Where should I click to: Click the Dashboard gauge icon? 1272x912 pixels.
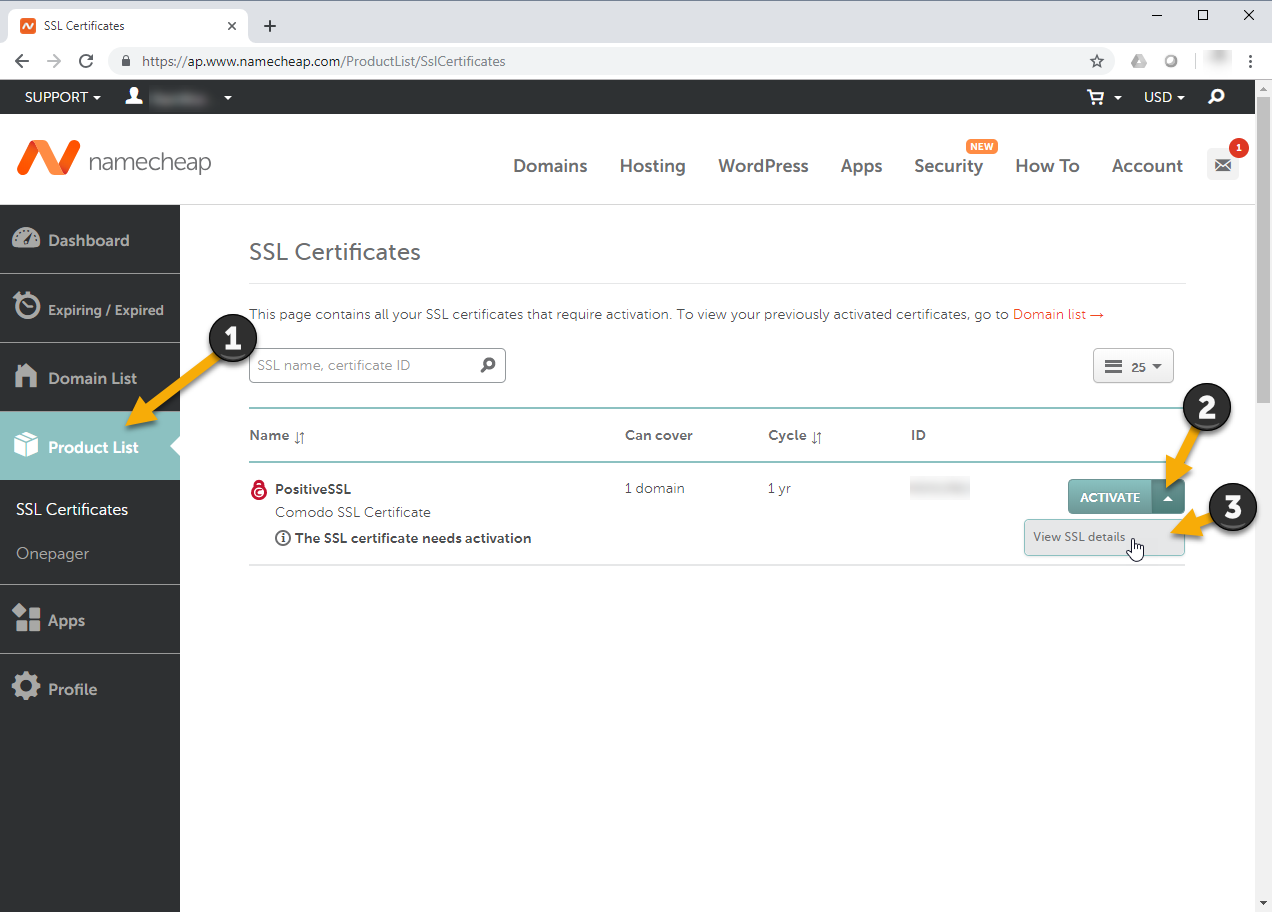click(26, 239)
